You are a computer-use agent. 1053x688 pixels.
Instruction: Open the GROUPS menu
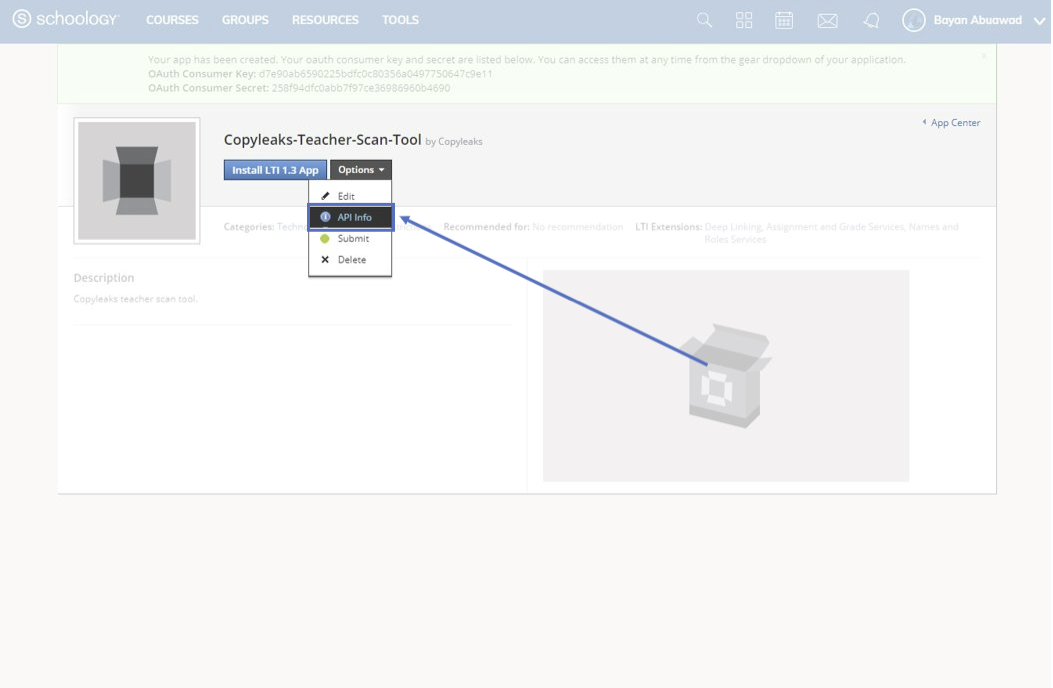[245, 20]
